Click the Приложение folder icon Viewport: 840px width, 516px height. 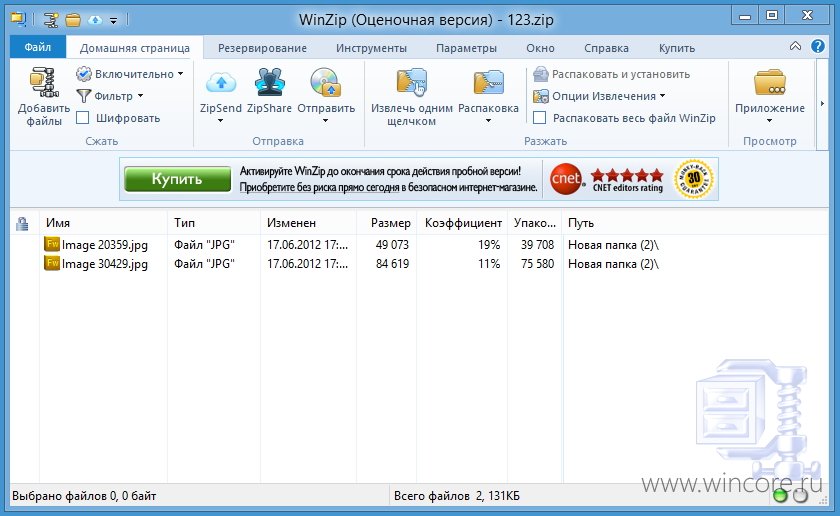pos(770,82)
